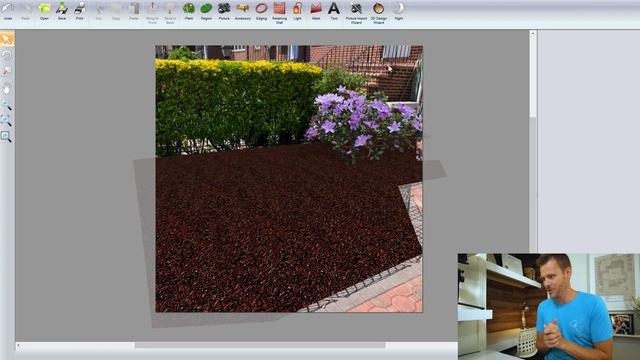
Task: Click the zoom in magnifier tool
Action: pos(7,105)
